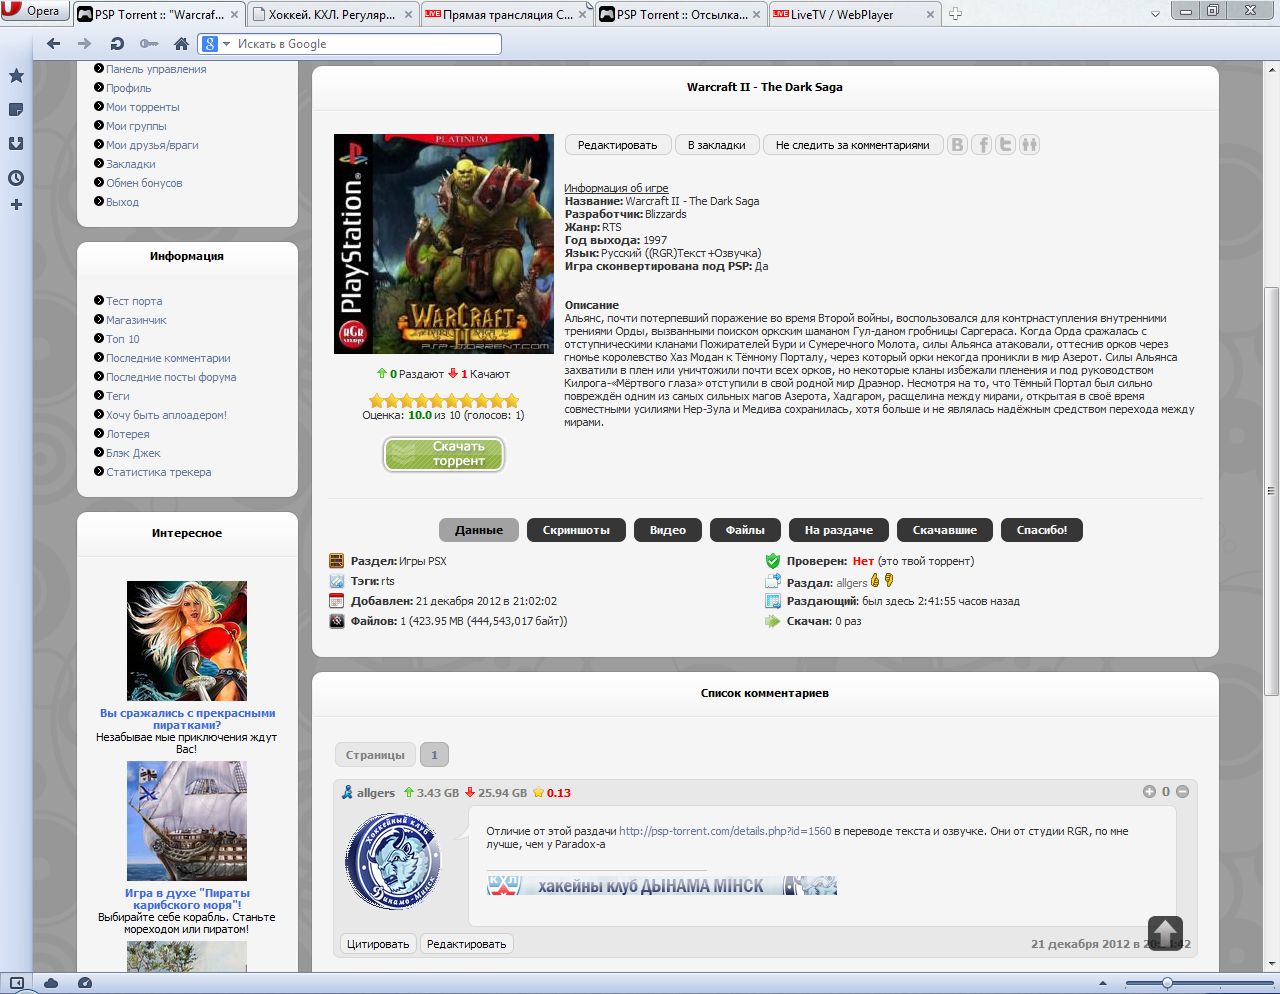The height and width of the screenshot is (994, 1280).
Task: Upvote the comment with the plus icon
Action: [1149, 791]
